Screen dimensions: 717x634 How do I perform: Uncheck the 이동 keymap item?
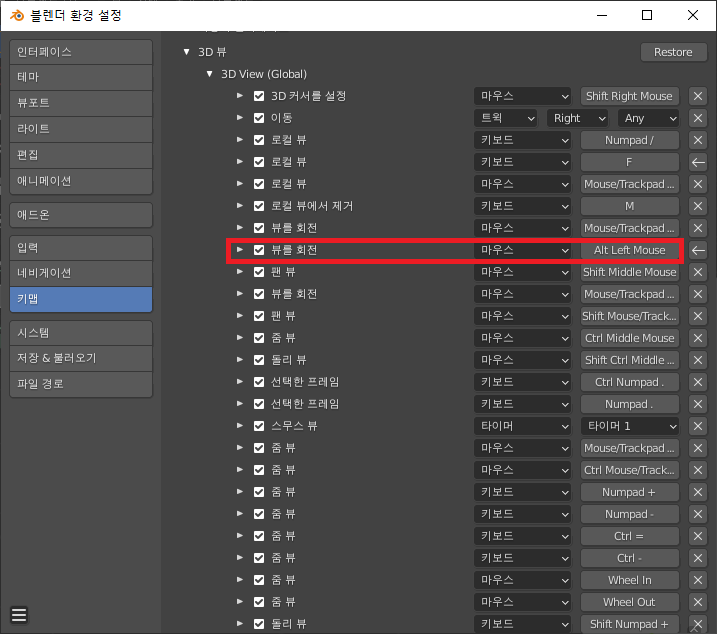click(x=259, y=118)
